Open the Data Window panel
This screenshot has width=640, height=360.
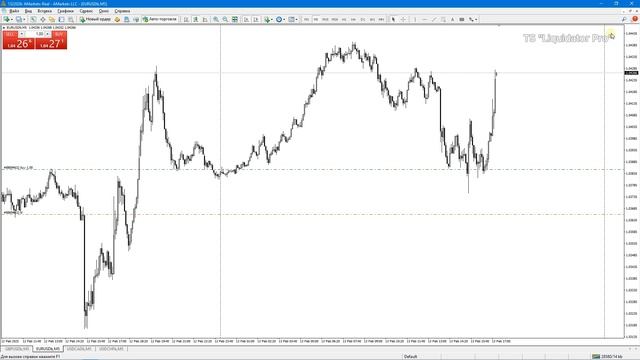pyautogui.click(x=42, y=19)
